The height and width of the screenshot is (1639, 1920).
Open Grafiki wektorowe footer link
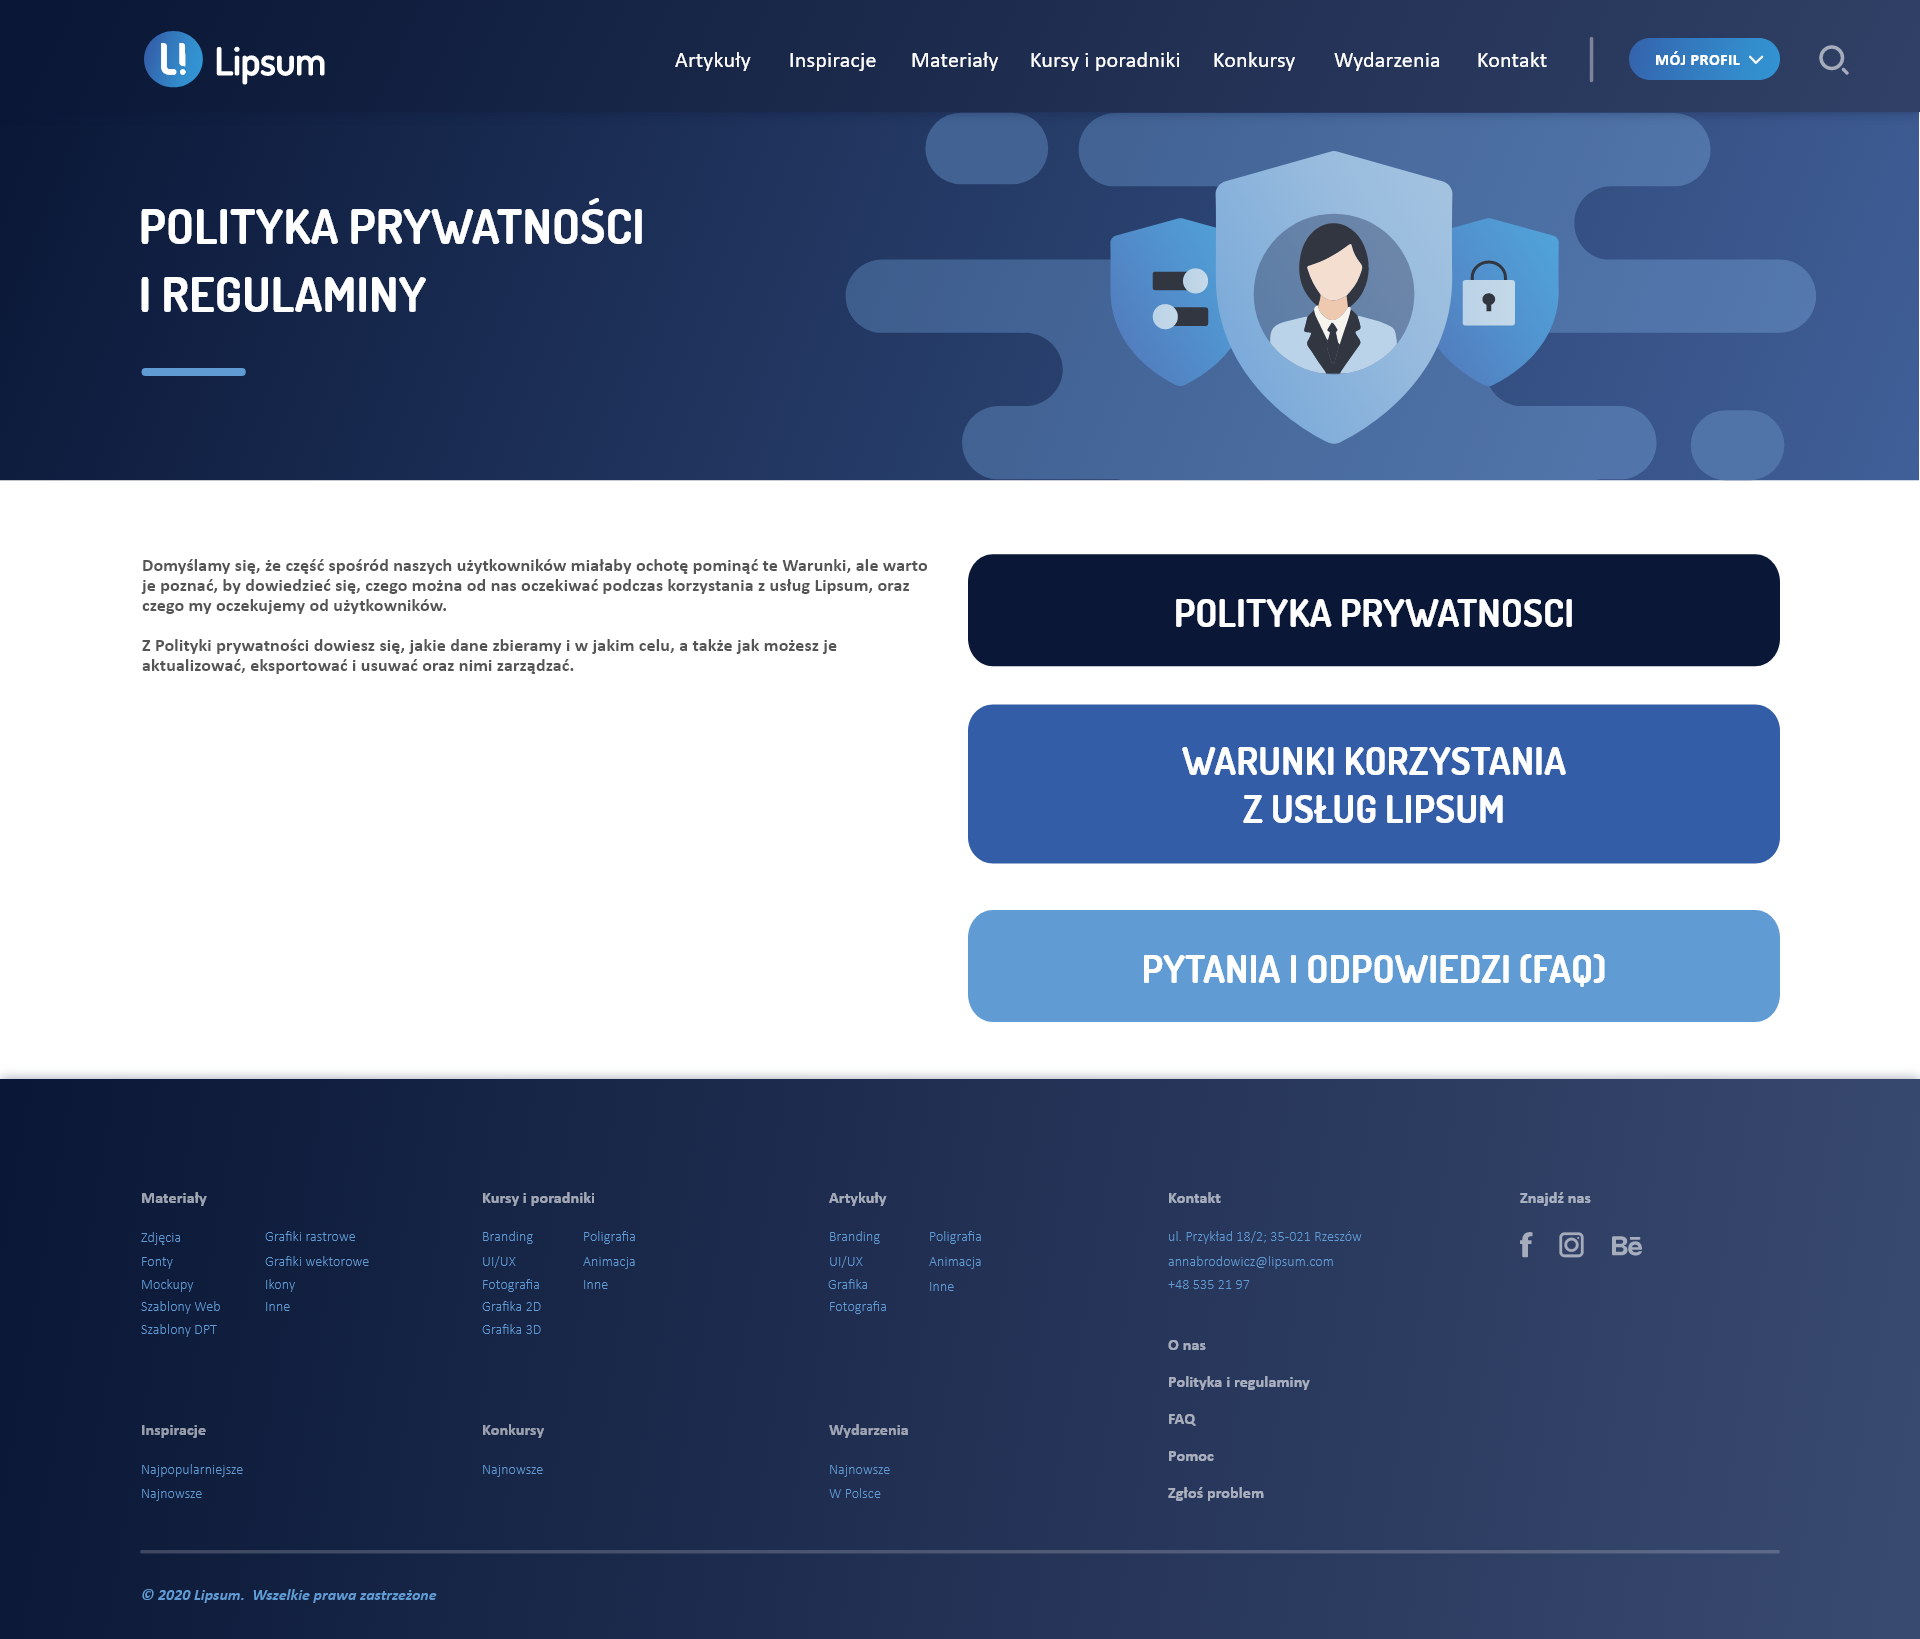316,1262
